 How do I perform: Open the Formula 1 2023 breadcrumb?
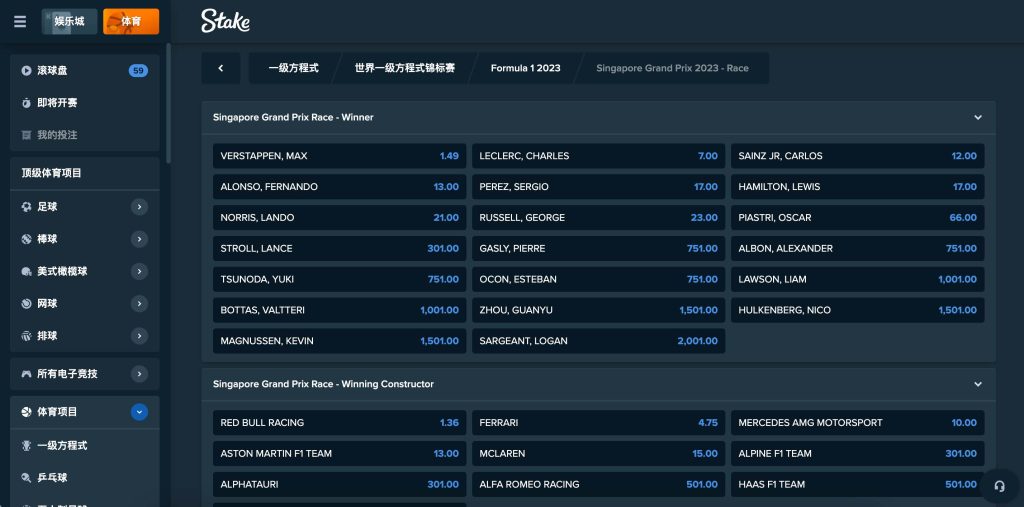click(x=526, y=68)
